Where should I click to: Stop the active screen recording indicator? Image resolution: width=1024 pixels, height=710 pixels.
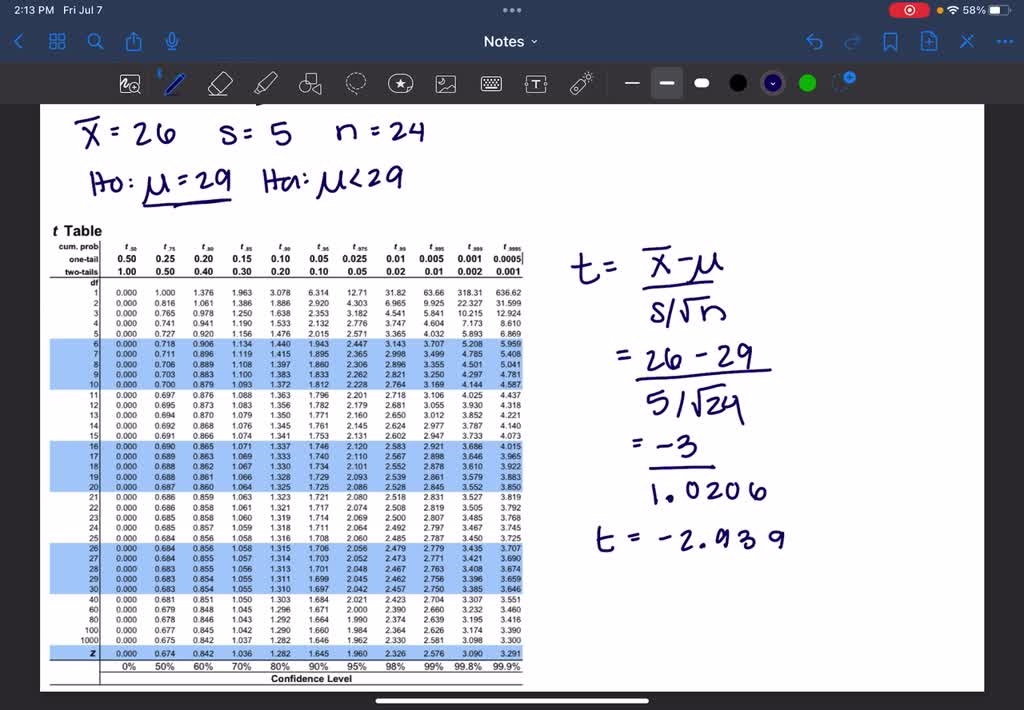pyautogui.click(x=909, y=10)
